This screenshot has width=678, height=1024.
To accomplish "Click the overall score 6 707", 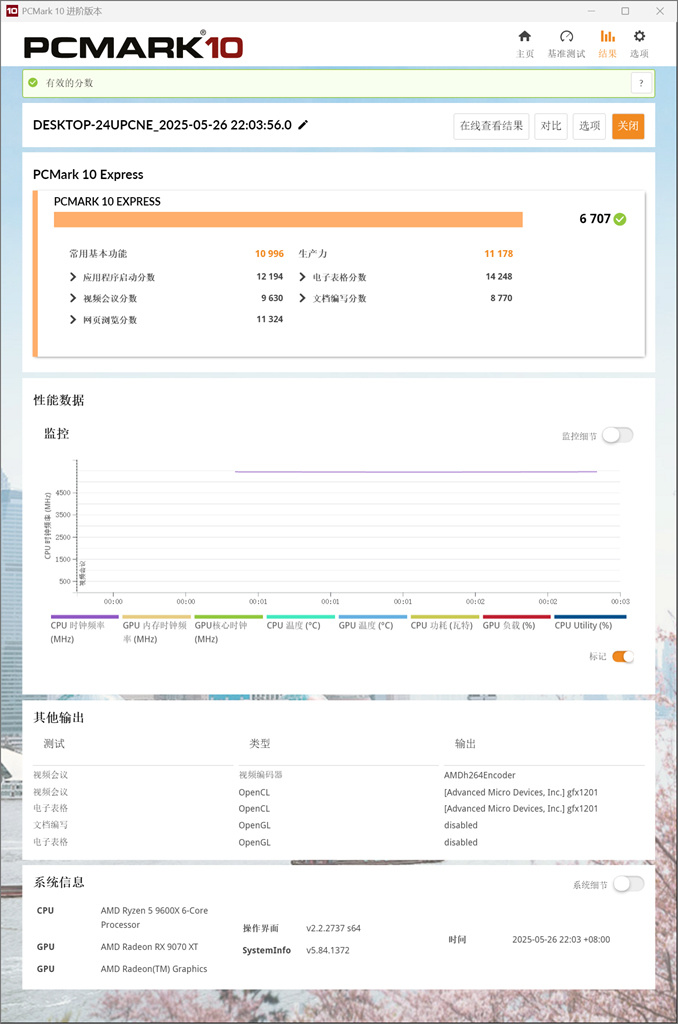I will 594,219.
